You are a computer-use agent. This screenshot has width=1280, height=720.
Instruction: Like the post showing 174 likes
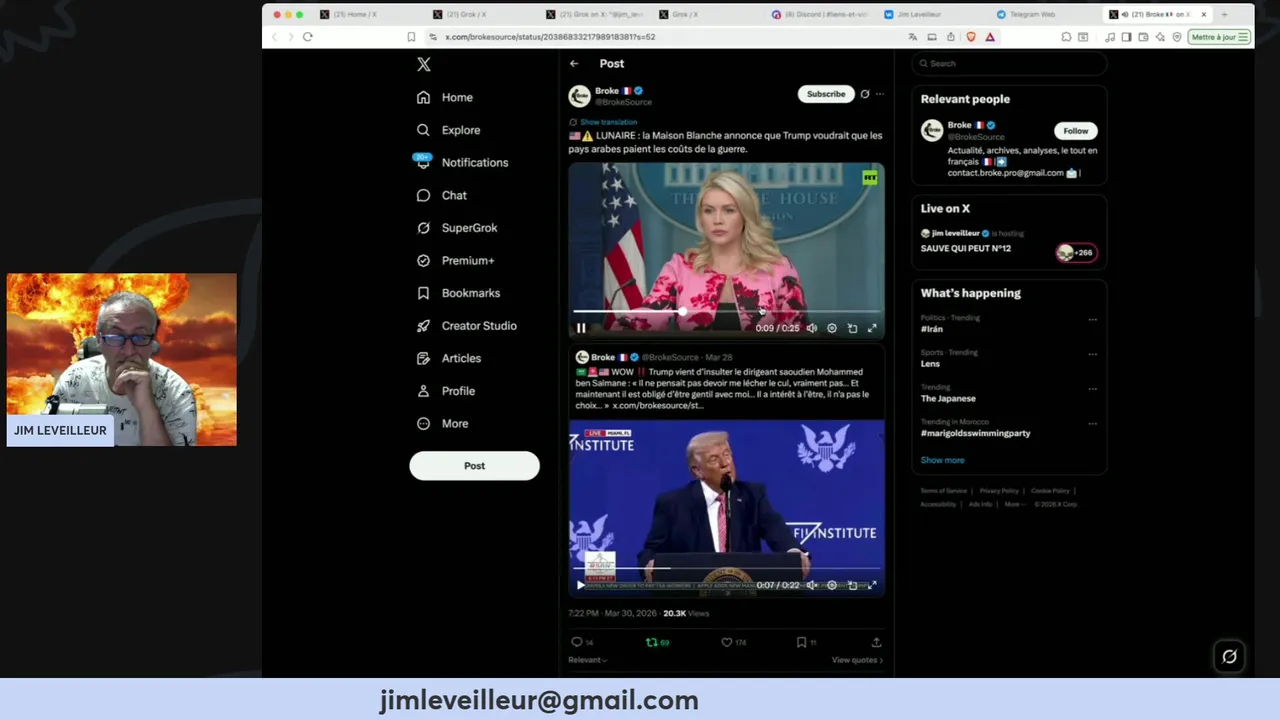[727, 642]
